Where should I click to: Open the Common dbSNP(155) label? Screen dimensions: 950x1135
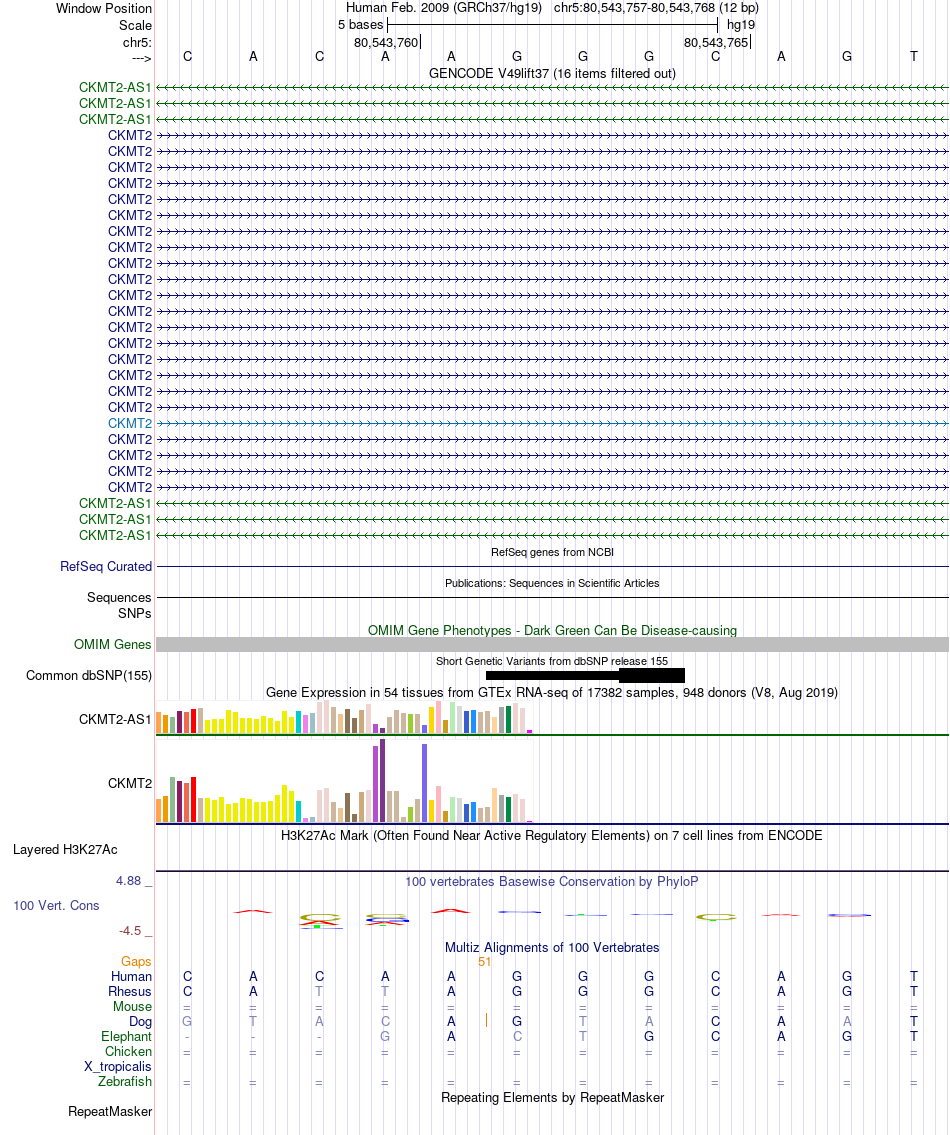coord(89,675)
